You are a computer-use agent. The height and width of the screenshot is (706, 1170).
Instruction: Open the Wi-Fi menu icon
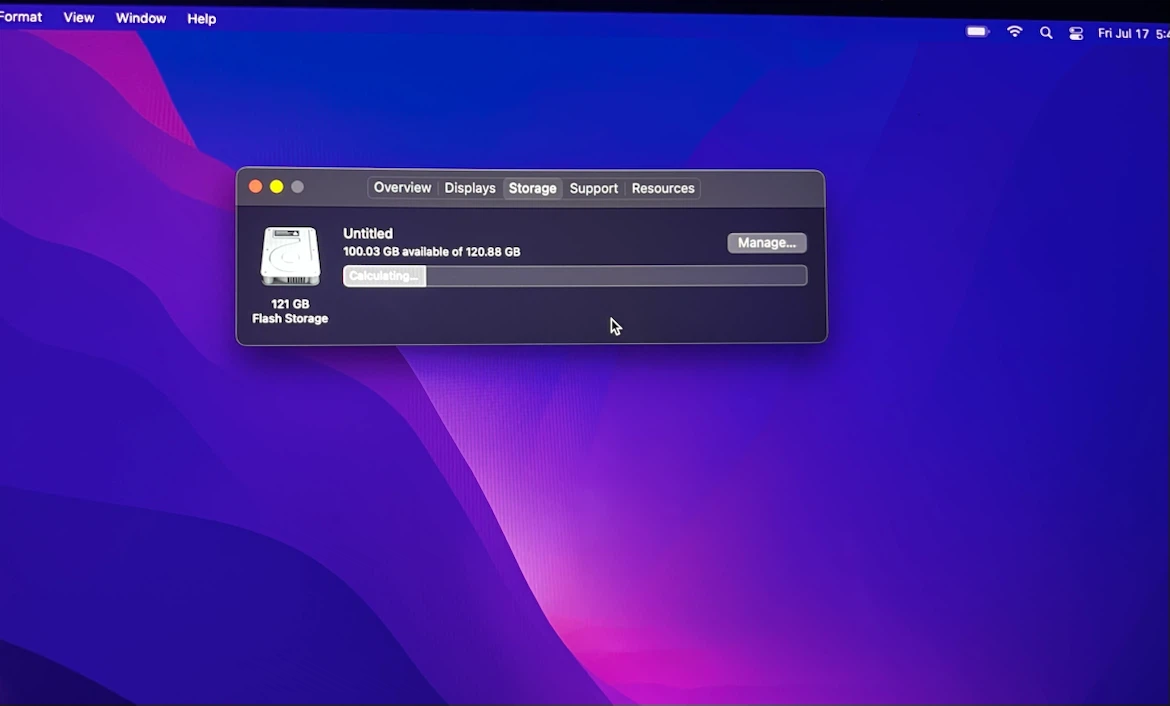(x=1015, y=31)
